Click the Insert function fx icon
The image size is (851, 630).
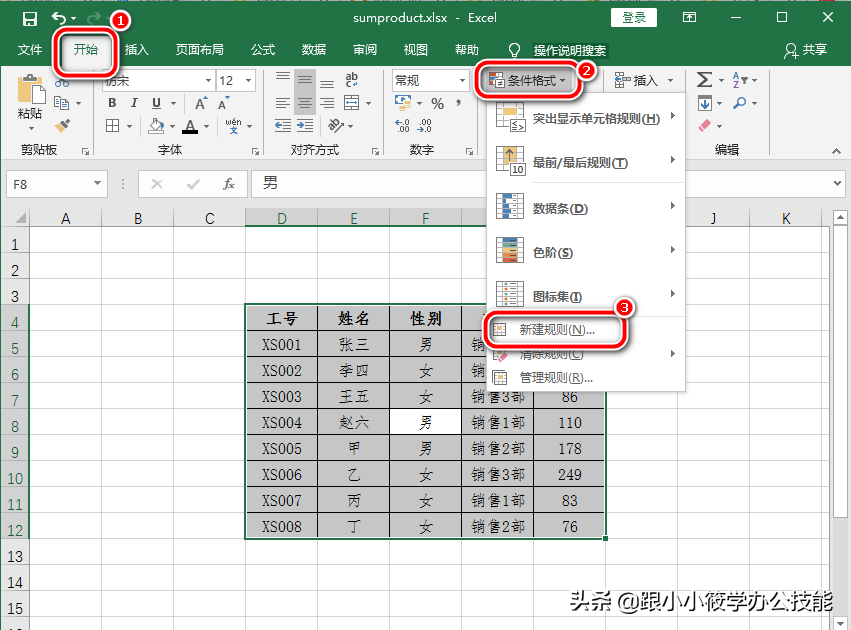pos(229,184)
